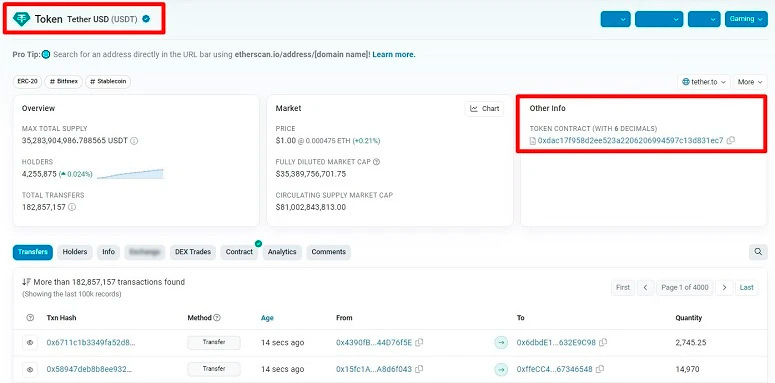Open the DEX Trades tab
This screenshot has width=775, height=383.
tap(193, 252)
